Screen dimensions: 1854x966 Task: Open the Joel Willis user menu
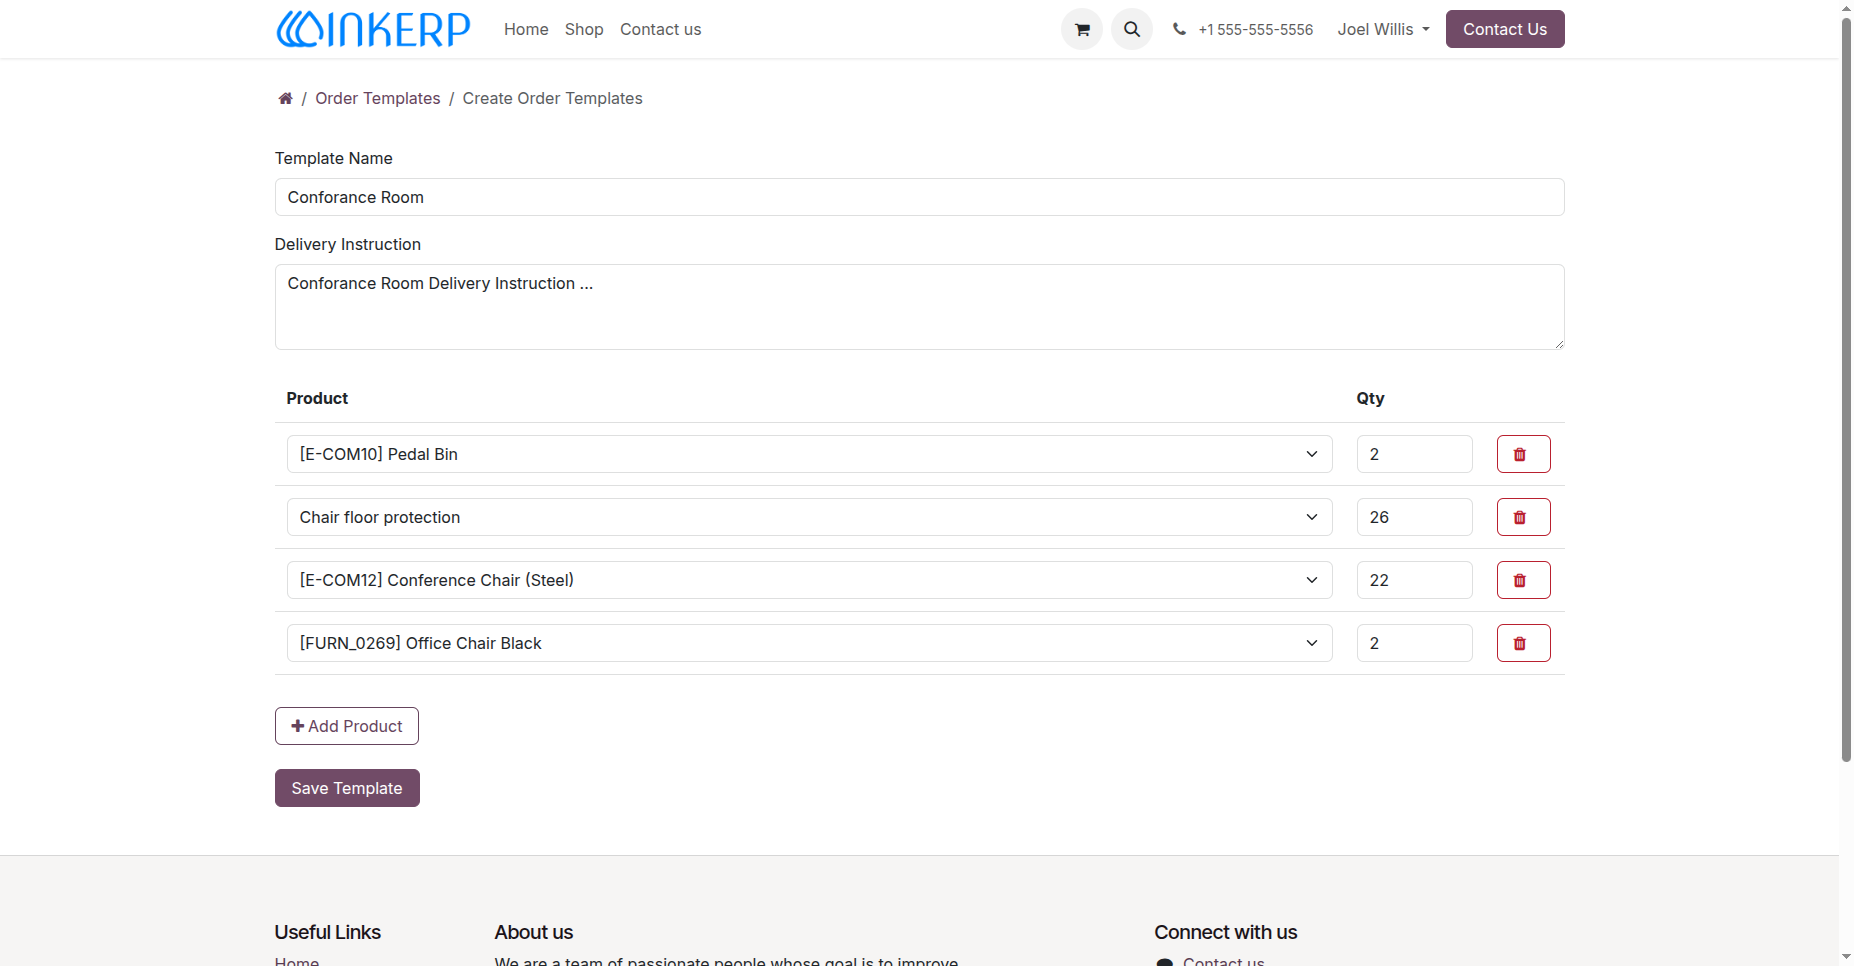(1383, 29)
